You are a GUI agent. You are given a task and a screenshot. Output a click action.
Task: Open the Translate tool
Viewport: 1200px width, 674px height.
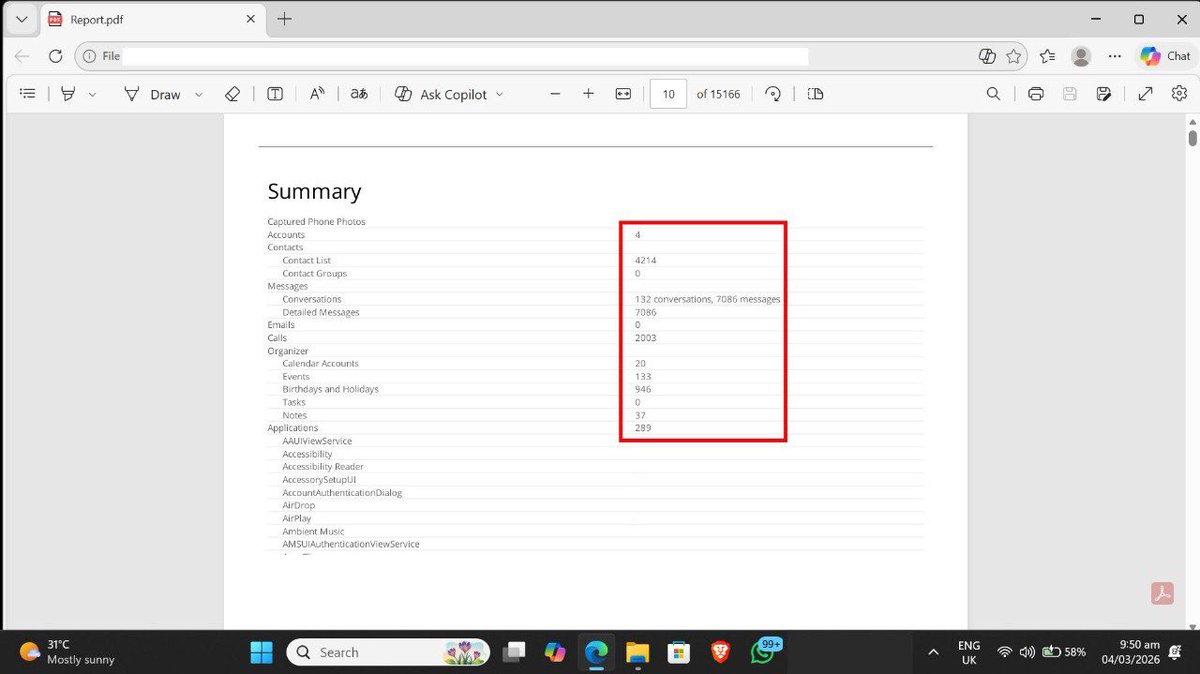pyautogui.click(x=358, y=94)
